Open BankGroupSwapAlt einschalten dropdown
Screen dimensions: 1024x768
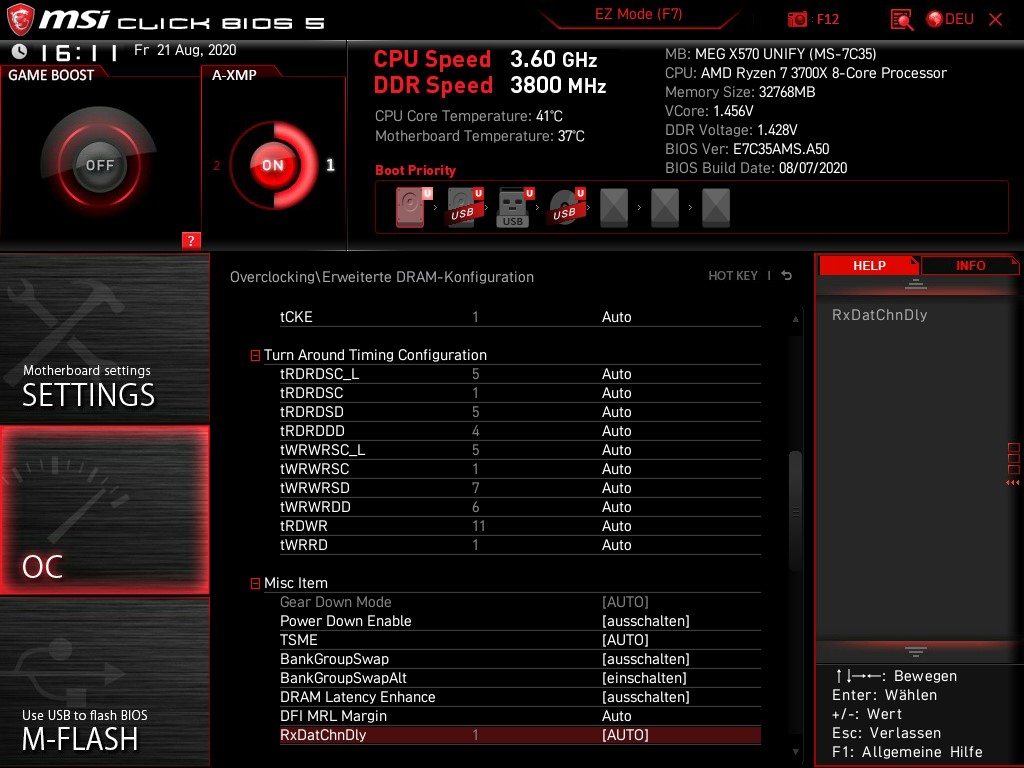point(644,678)
